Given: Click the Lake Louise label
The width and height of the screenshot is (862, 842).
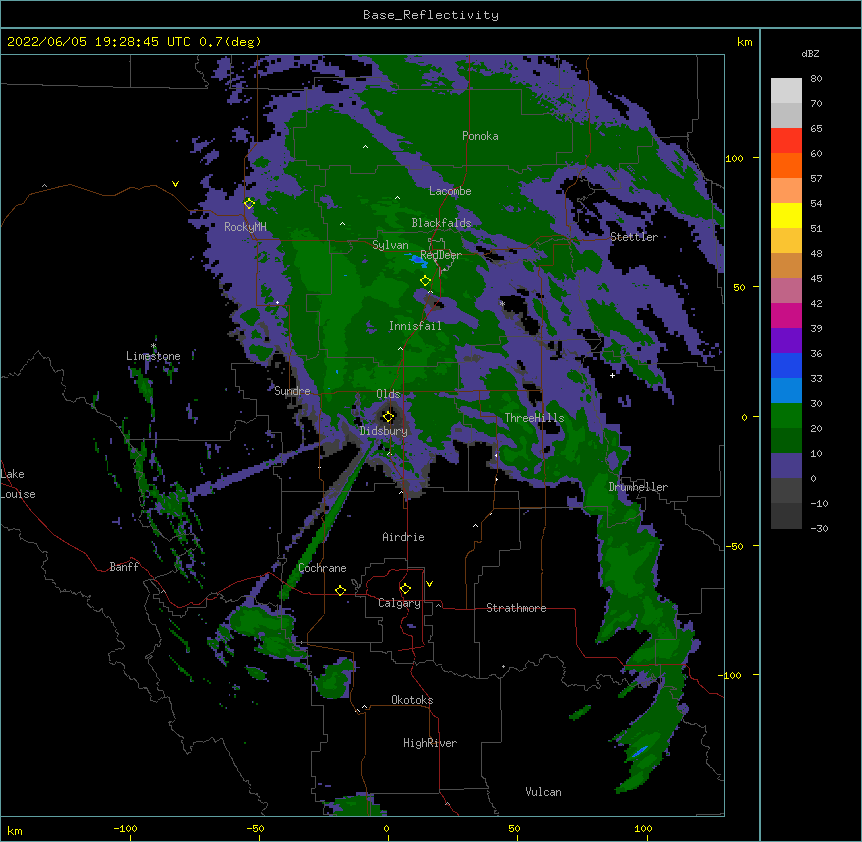Looking at the screenshot, I should pos(18,484).
